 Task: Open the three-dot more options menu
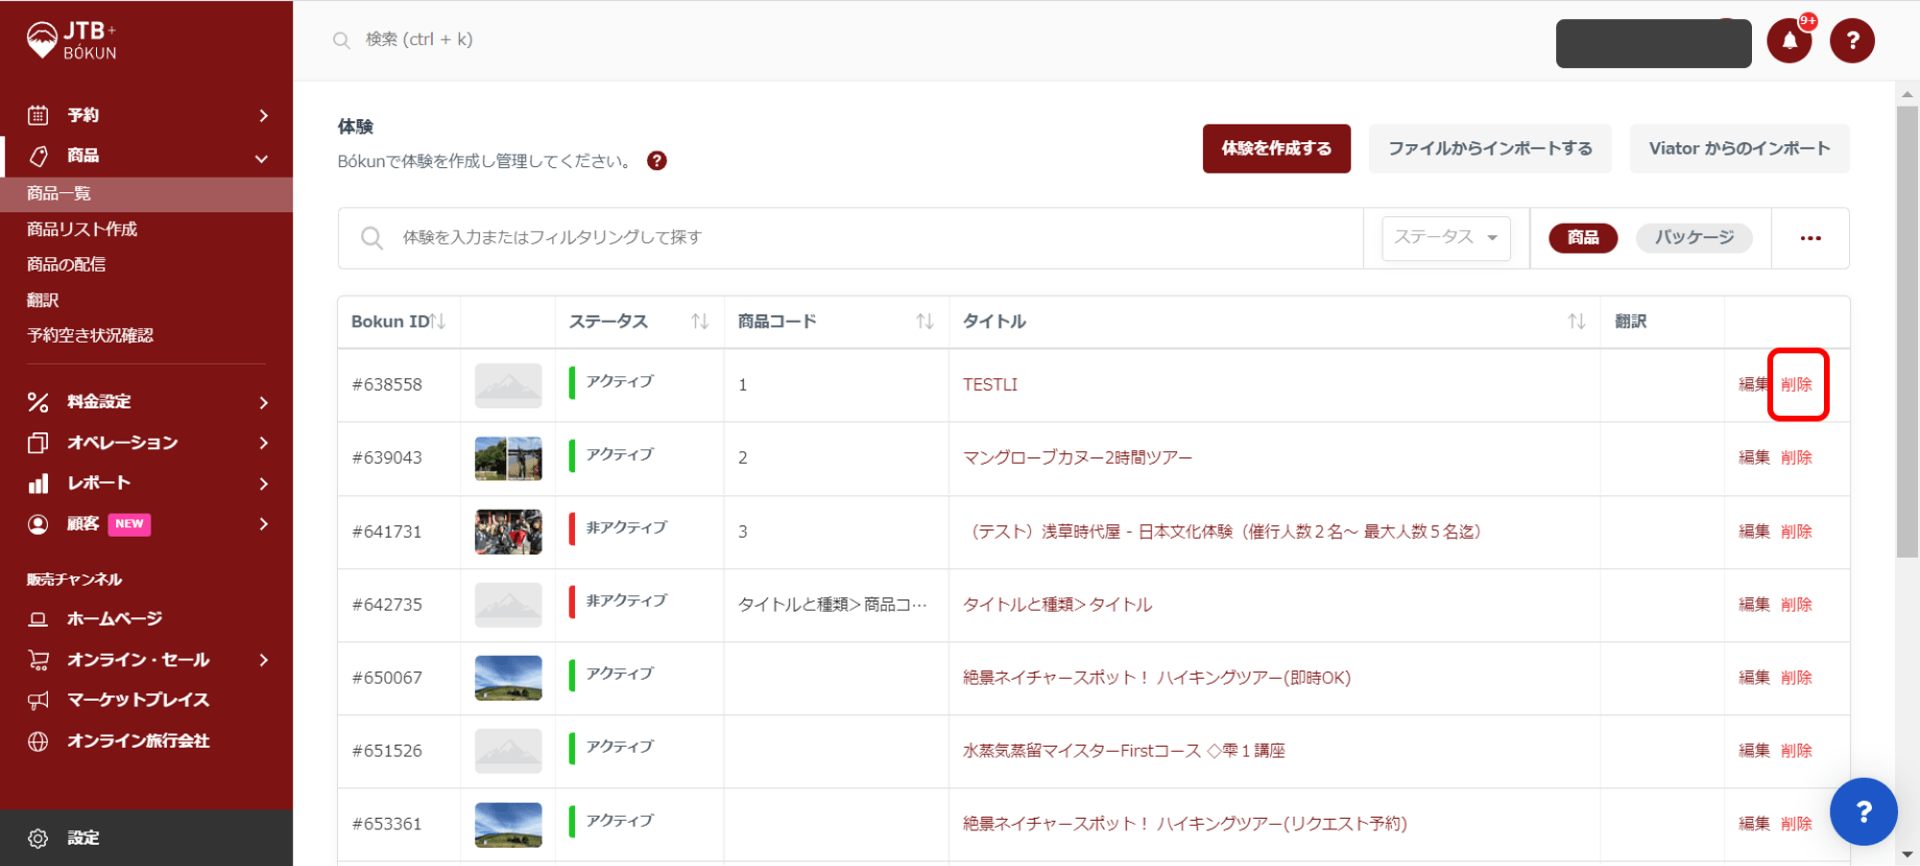click(x=1810, y=238)
